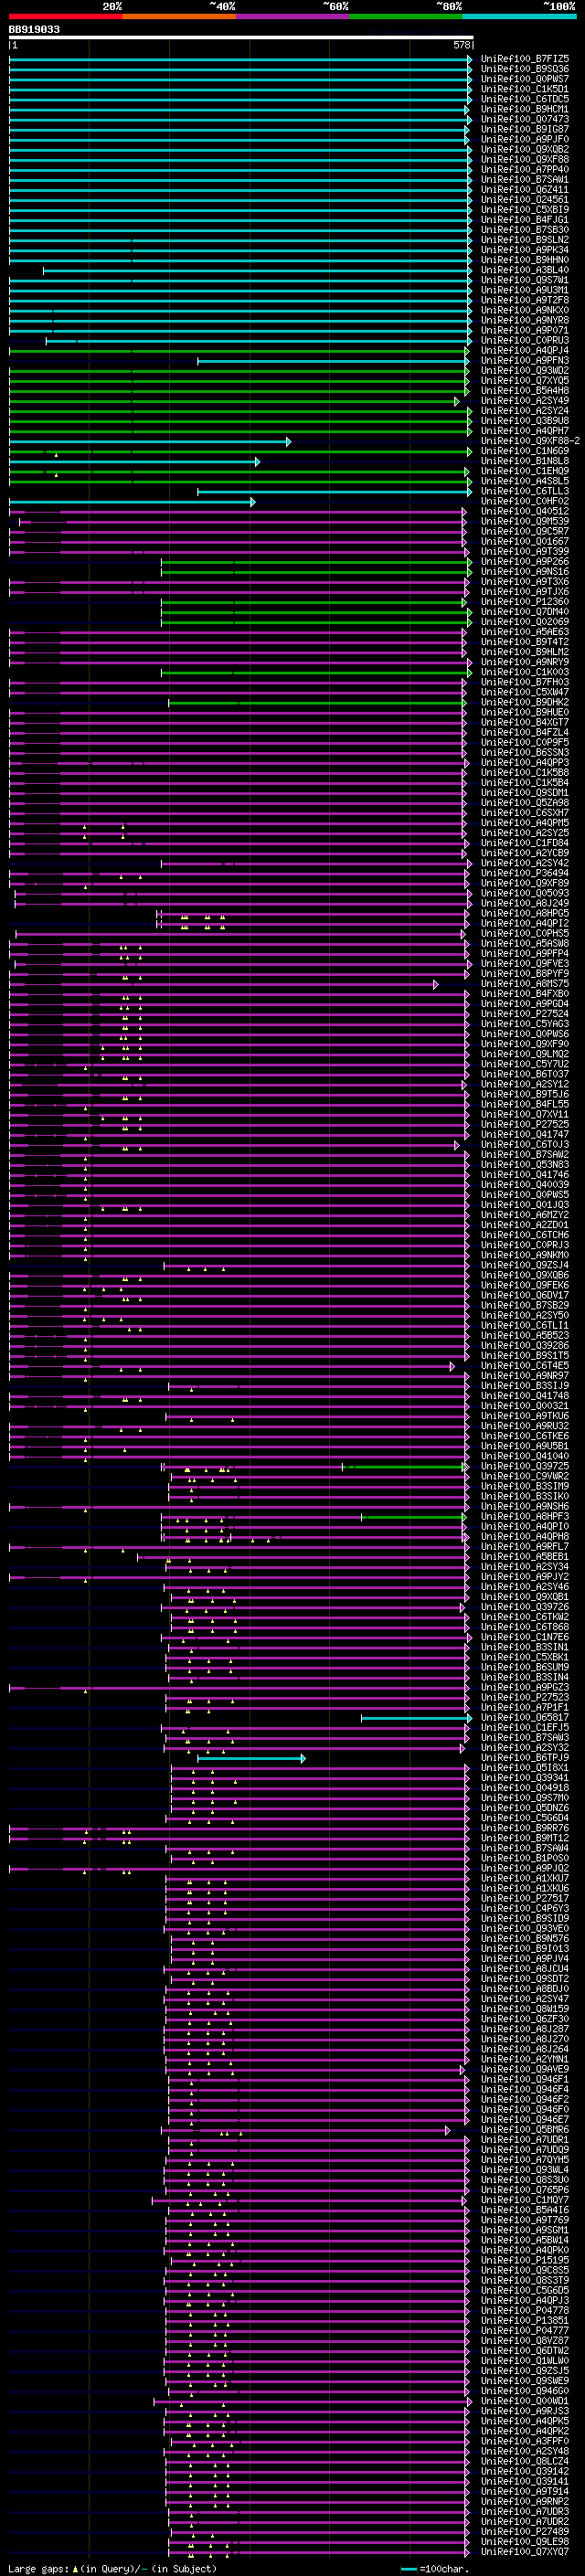
Task: Select hit UniRef100_B9SQ36
Action: click(x=524, y=69)
